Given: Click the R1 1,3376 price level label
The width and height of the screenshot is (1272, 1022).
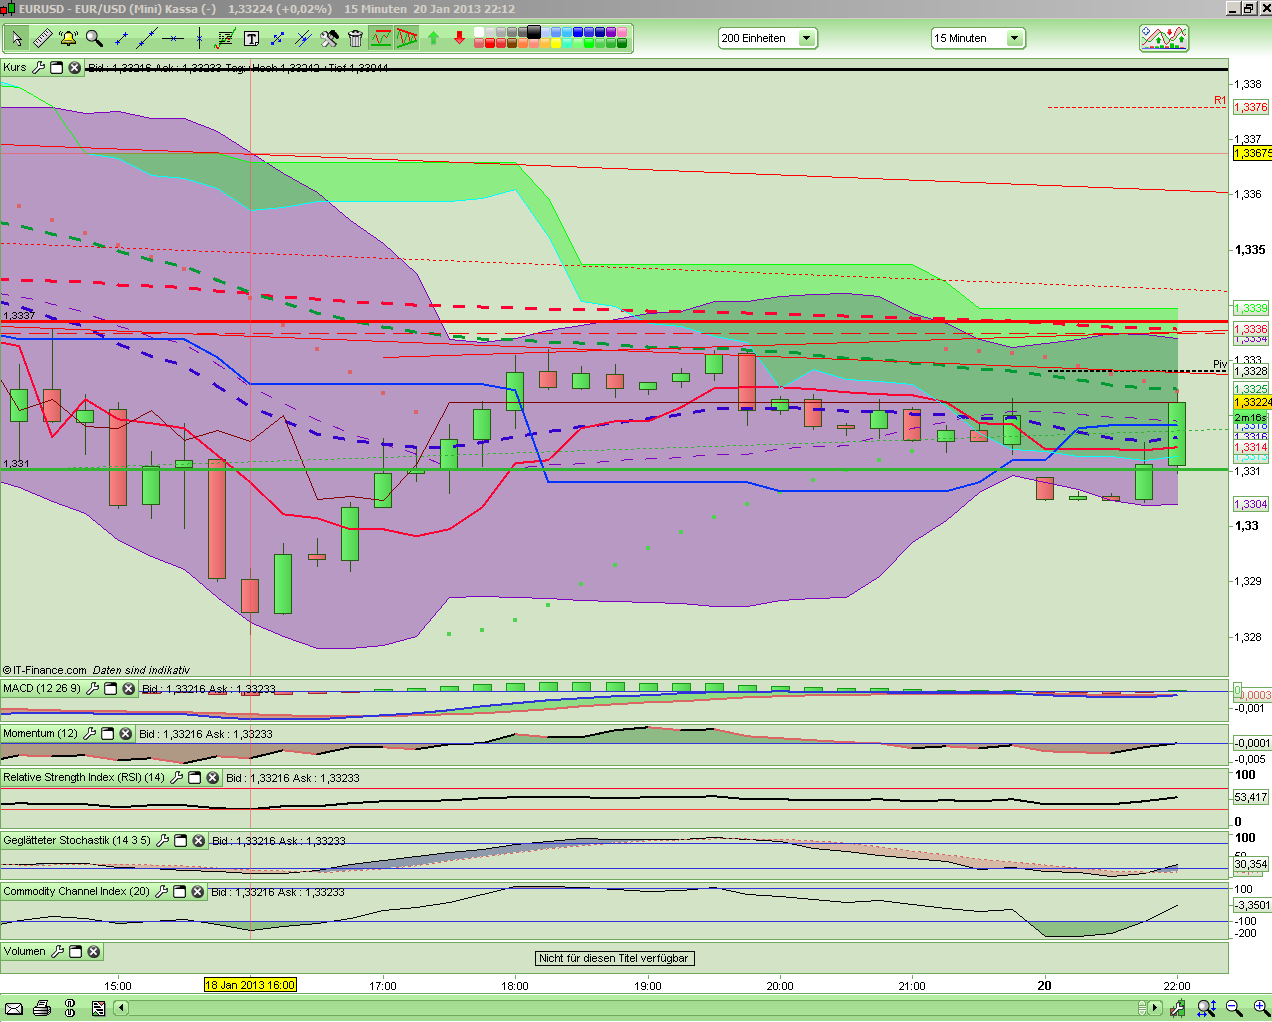Looking at the screenshot, I should coord(1251,107).
